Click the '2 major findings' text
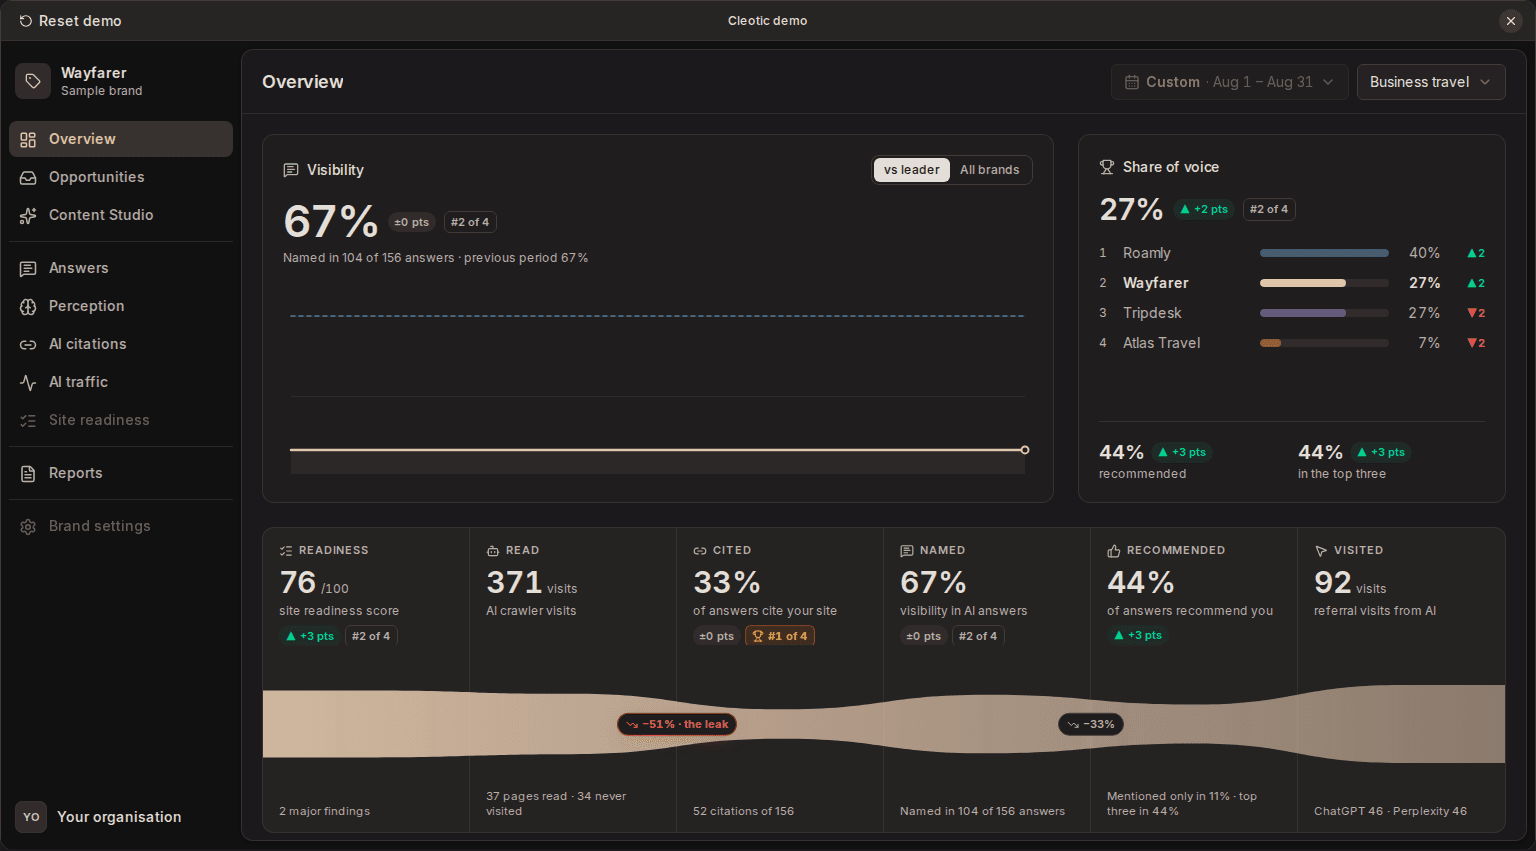This screenshot has height=851, width=1536. (324, 811)
